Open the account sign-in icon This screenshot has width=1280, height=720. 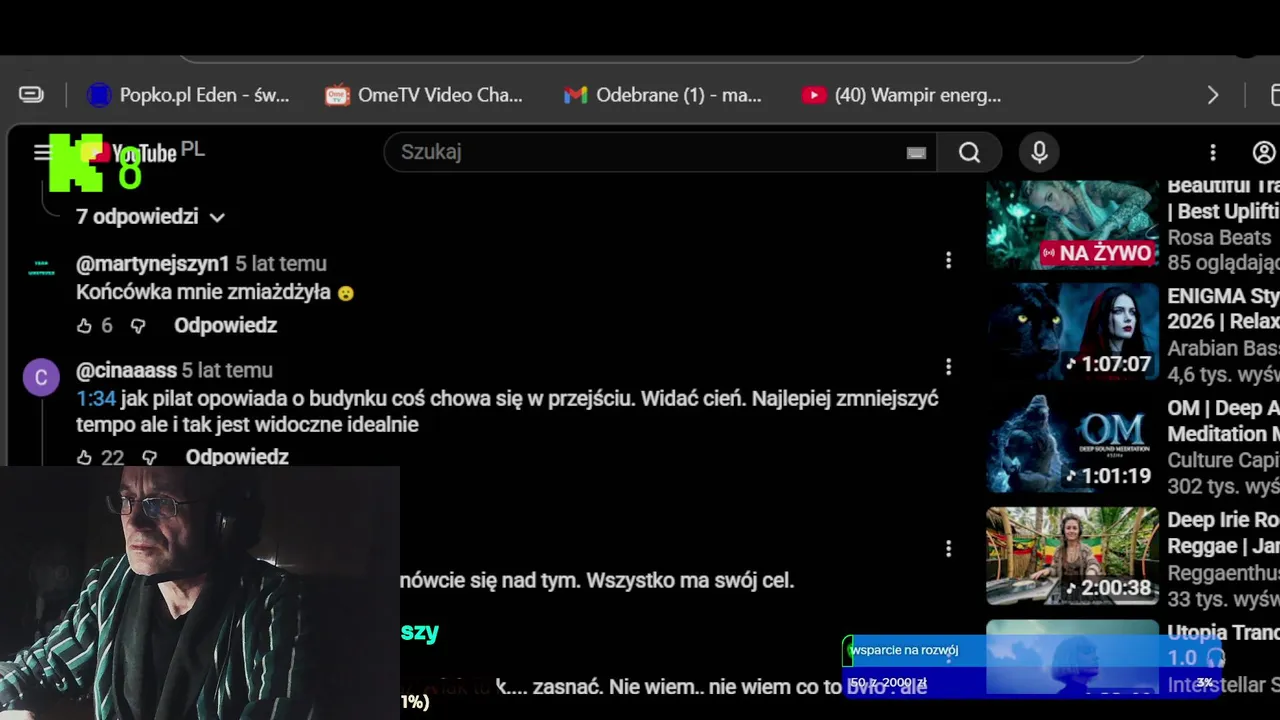point(1264,152)
